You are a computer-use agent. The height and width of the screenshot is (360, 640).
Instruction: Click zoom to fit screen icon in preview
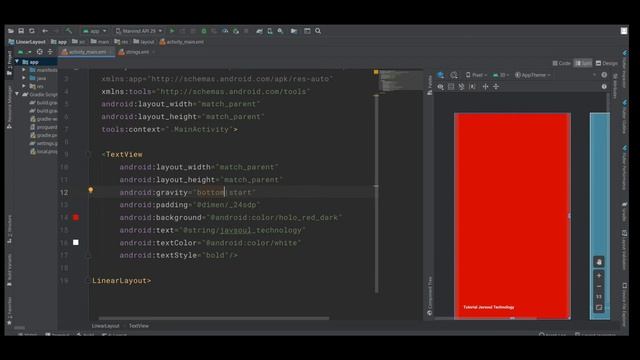(599, 307)
